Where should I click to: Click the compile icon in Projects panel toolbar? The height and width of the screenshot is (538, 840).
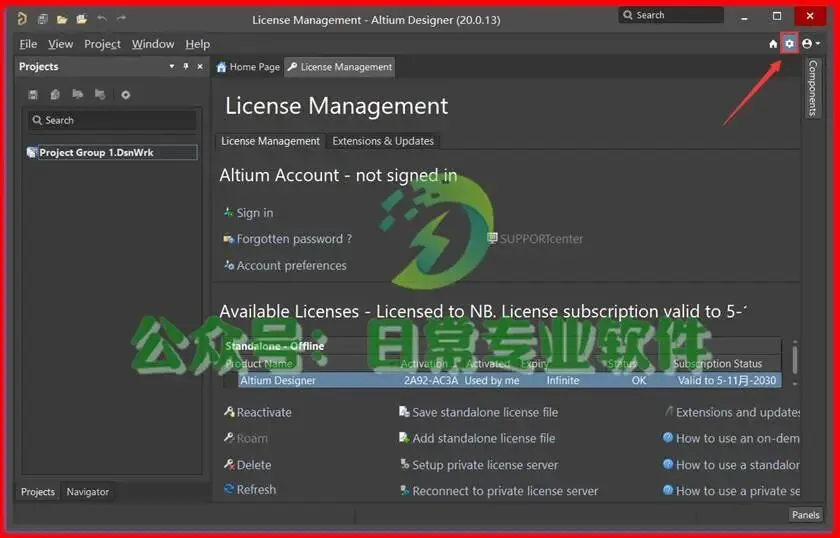(x=55, y=95)
